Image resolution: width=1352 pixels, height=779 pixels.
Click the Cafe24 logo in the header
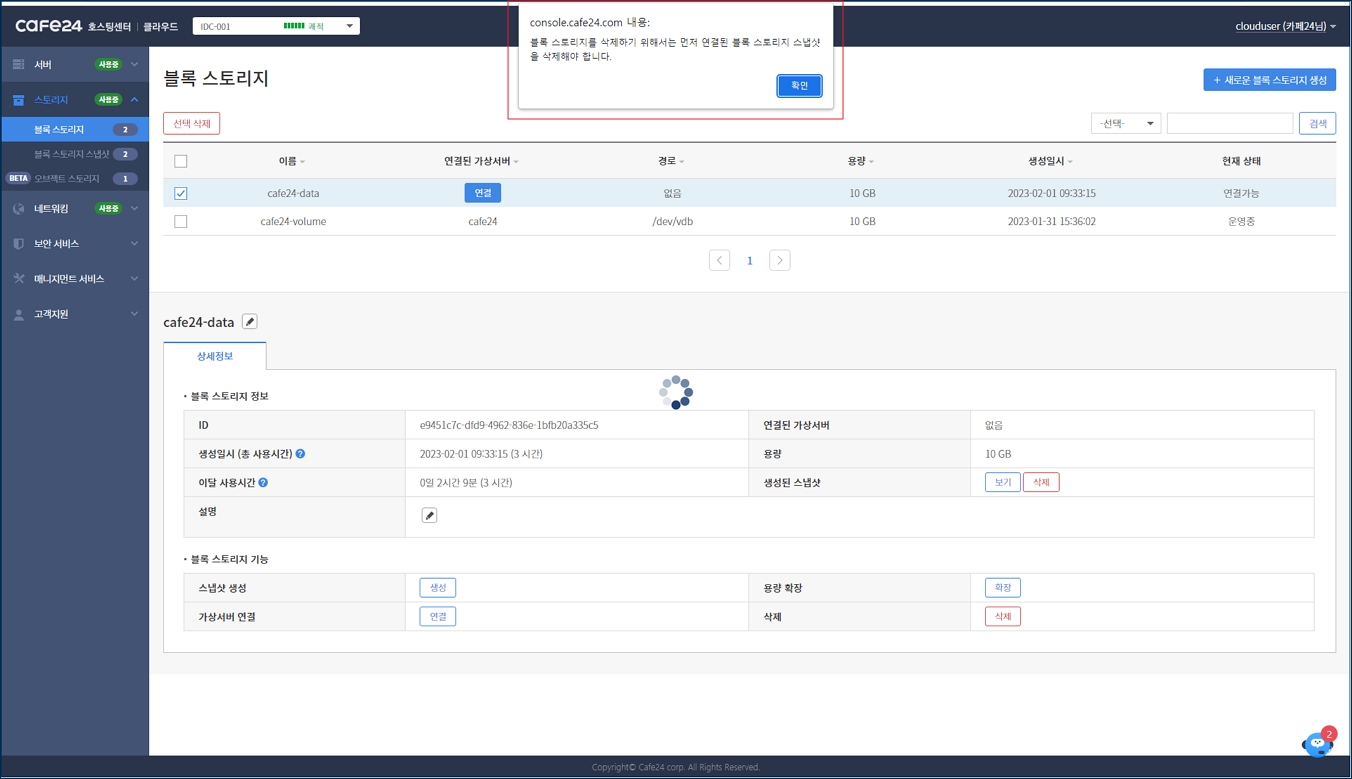point(48,26)
